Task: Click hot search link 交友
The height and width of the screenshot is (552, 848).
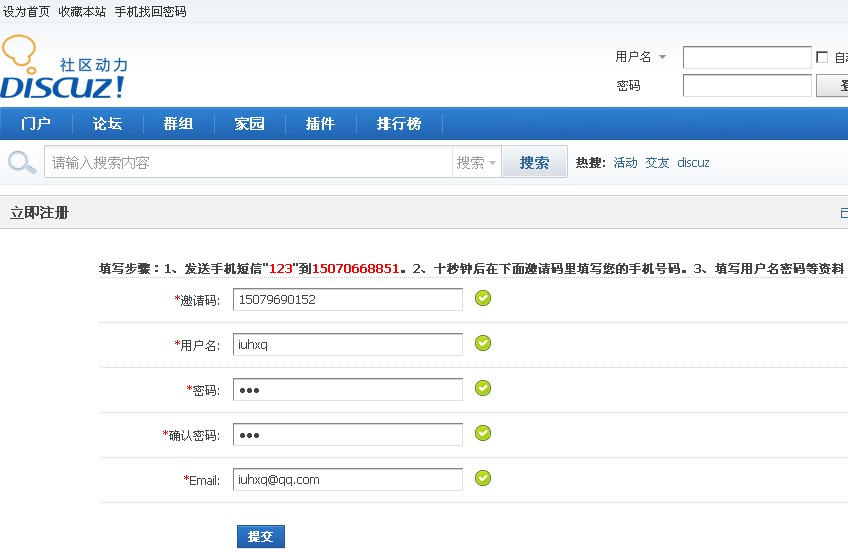Action: pos(657,163)
